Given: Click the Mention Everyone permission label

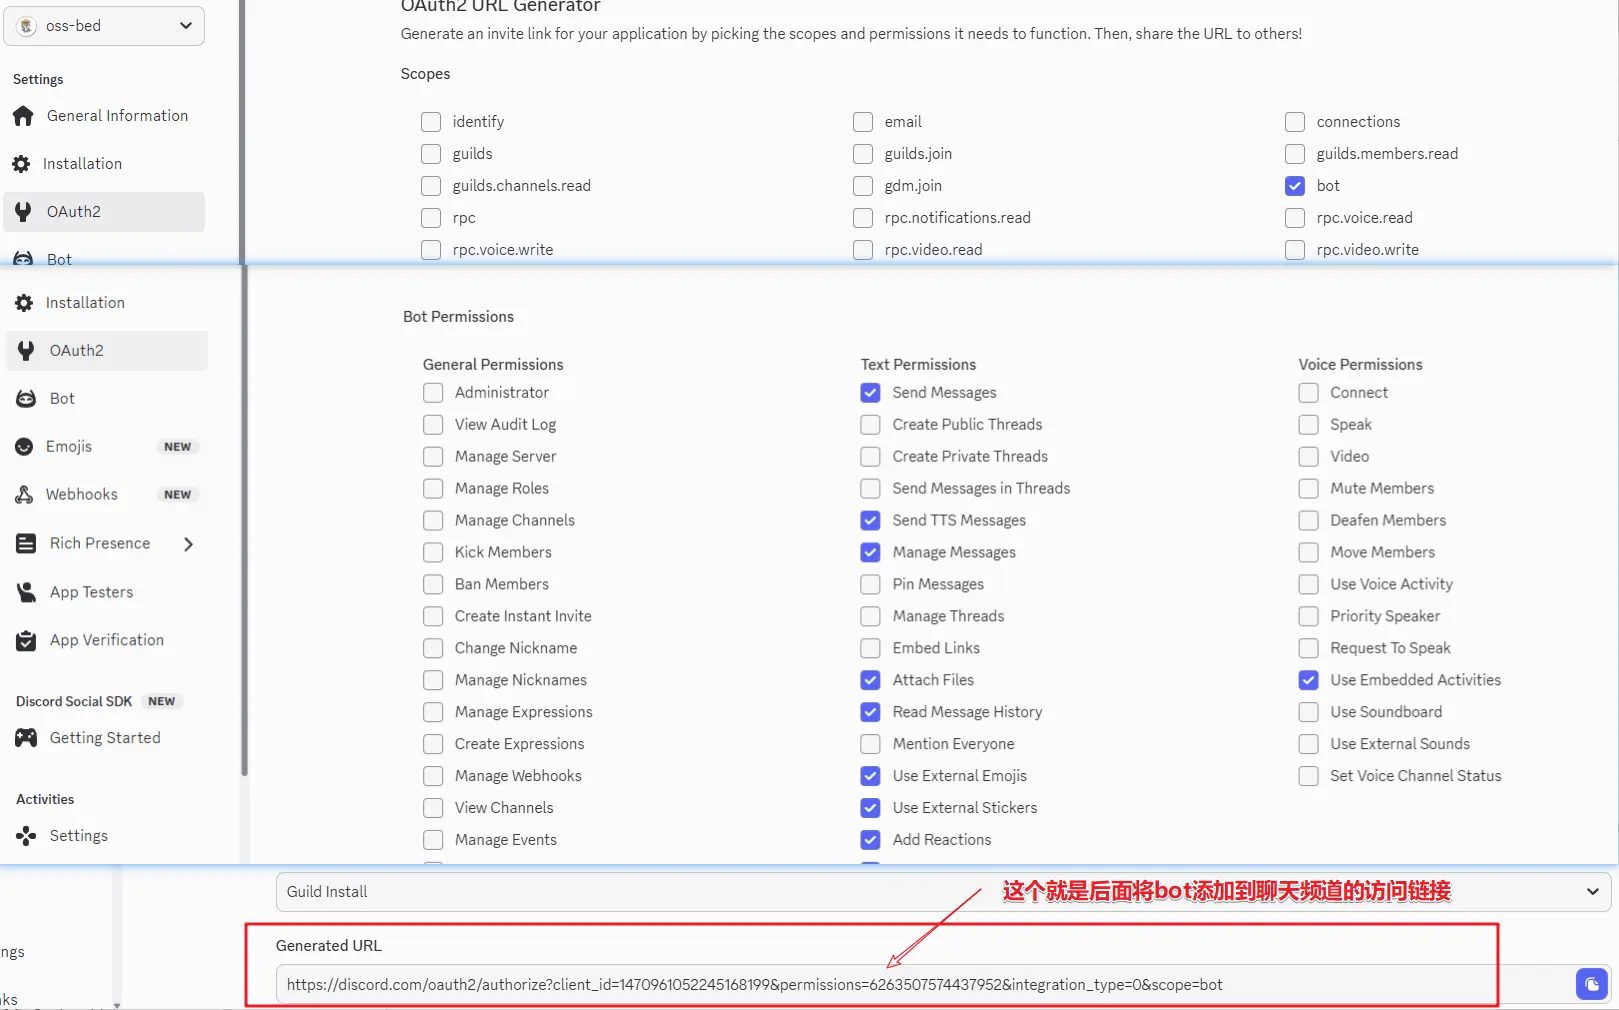Looking at the screenshot, I should 953,744.
